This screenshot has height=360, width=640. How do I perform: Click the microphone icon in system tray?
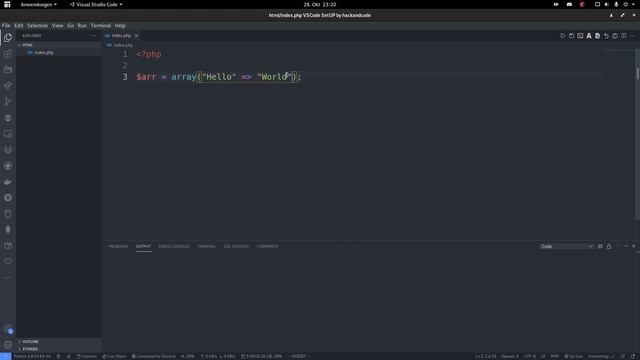point(616,4)
